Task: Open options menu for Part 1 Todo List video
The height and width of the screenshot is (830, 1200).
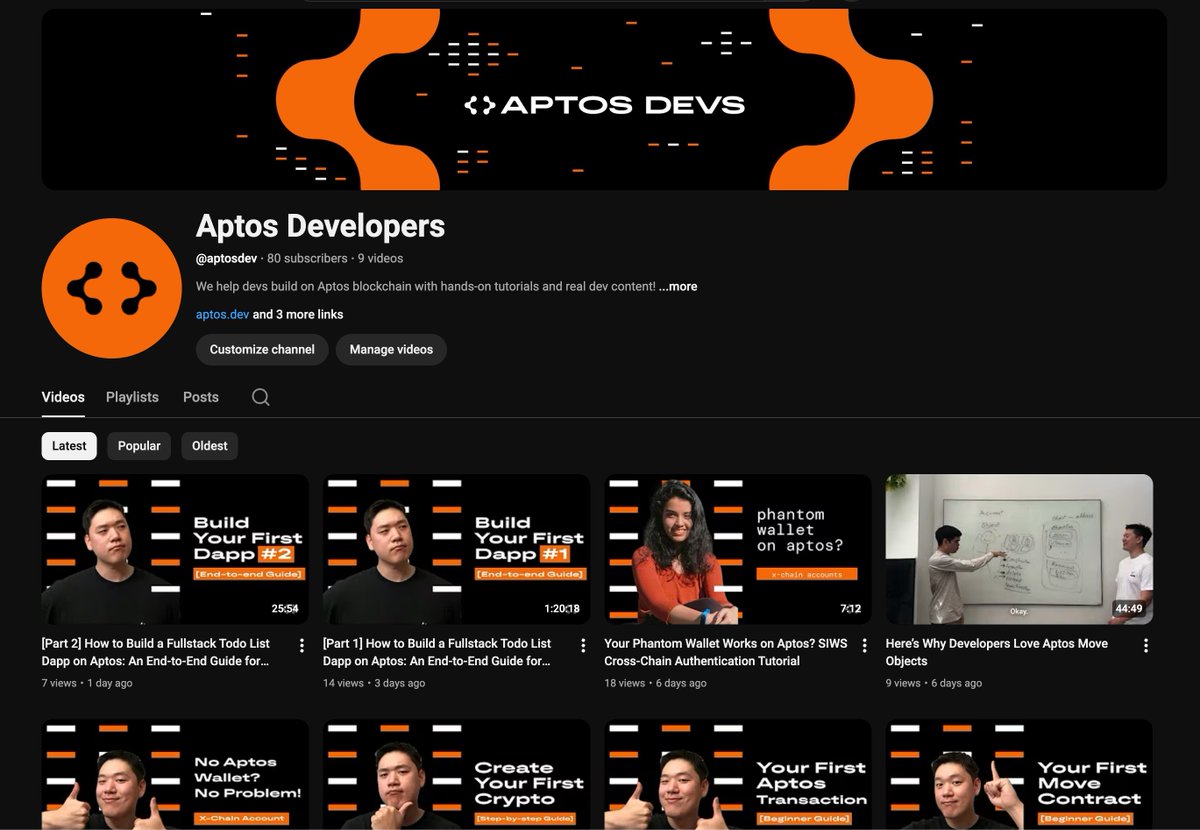Action: tap(583, 646)
